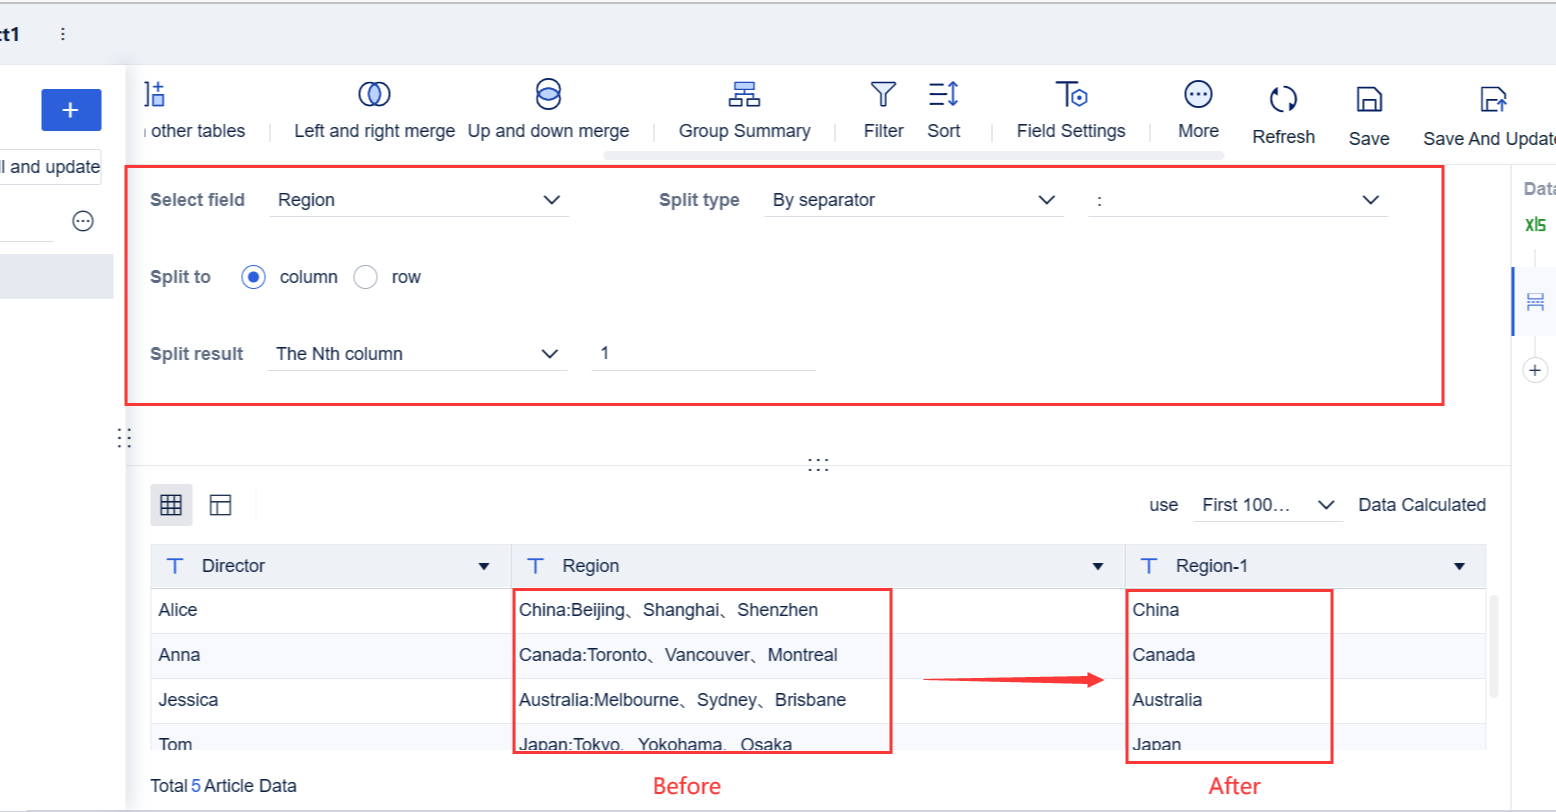Click the Nth column number input field
Viewport: 1556px width, 812px height.
(x=703, y=354)
